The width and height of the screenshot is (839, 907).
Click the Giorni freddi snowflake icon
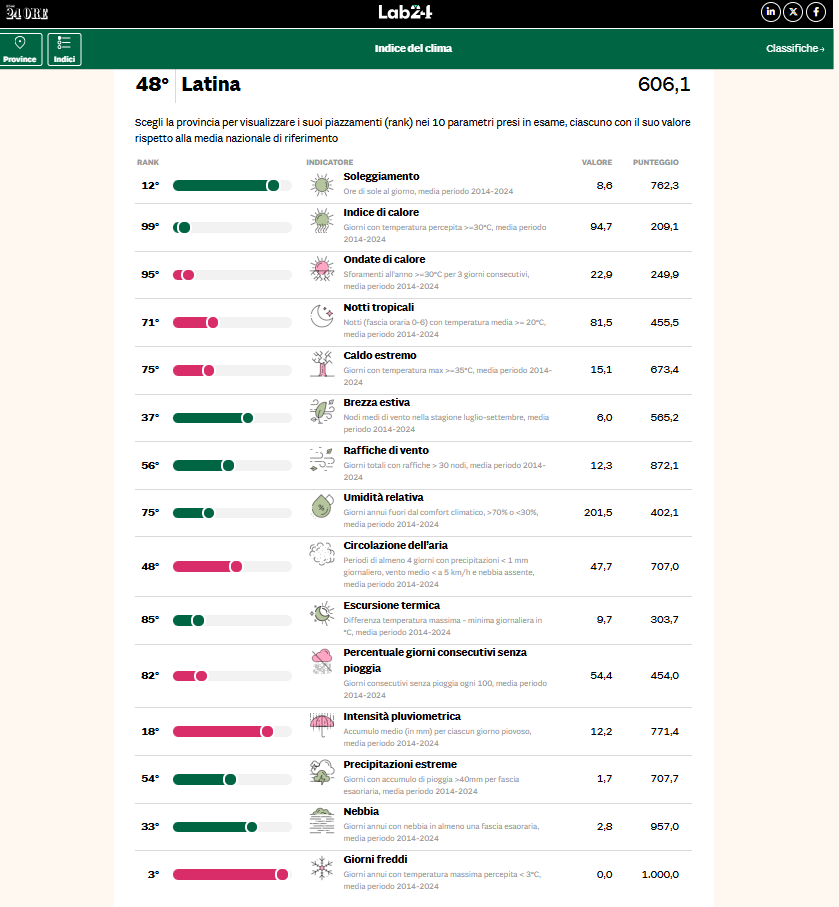pyautogui.click(x=321, y=868)
